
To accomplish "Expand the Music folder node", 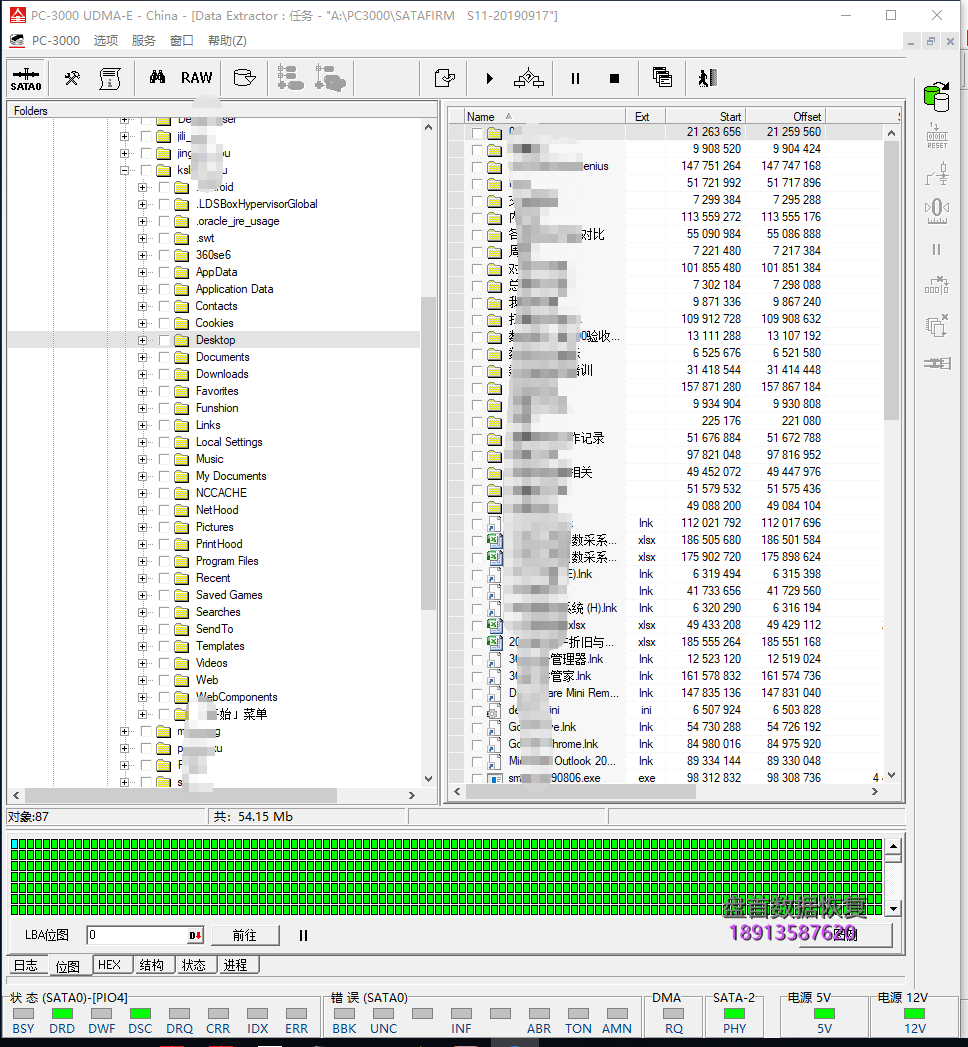I will (x=142, y=459).
